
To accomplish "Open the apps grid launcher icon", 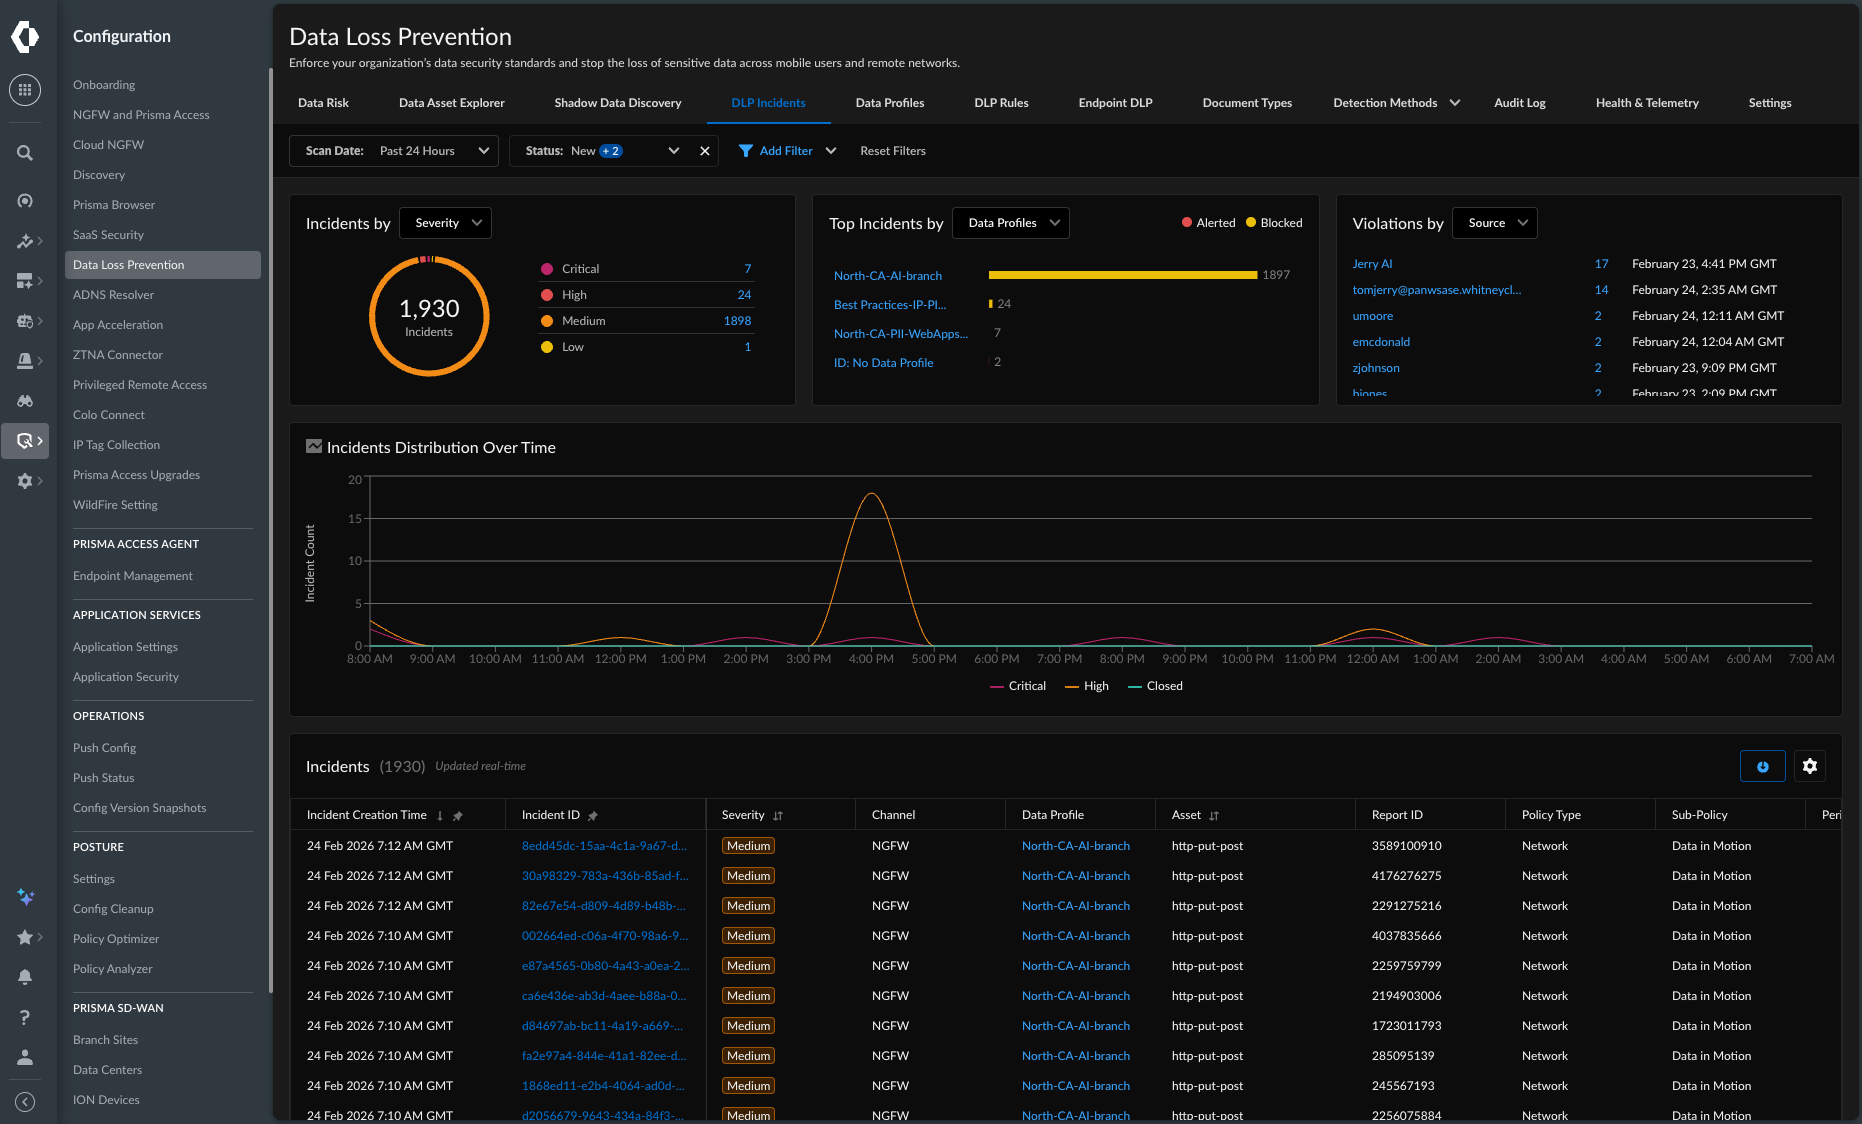I will click(x=25, y=90).
